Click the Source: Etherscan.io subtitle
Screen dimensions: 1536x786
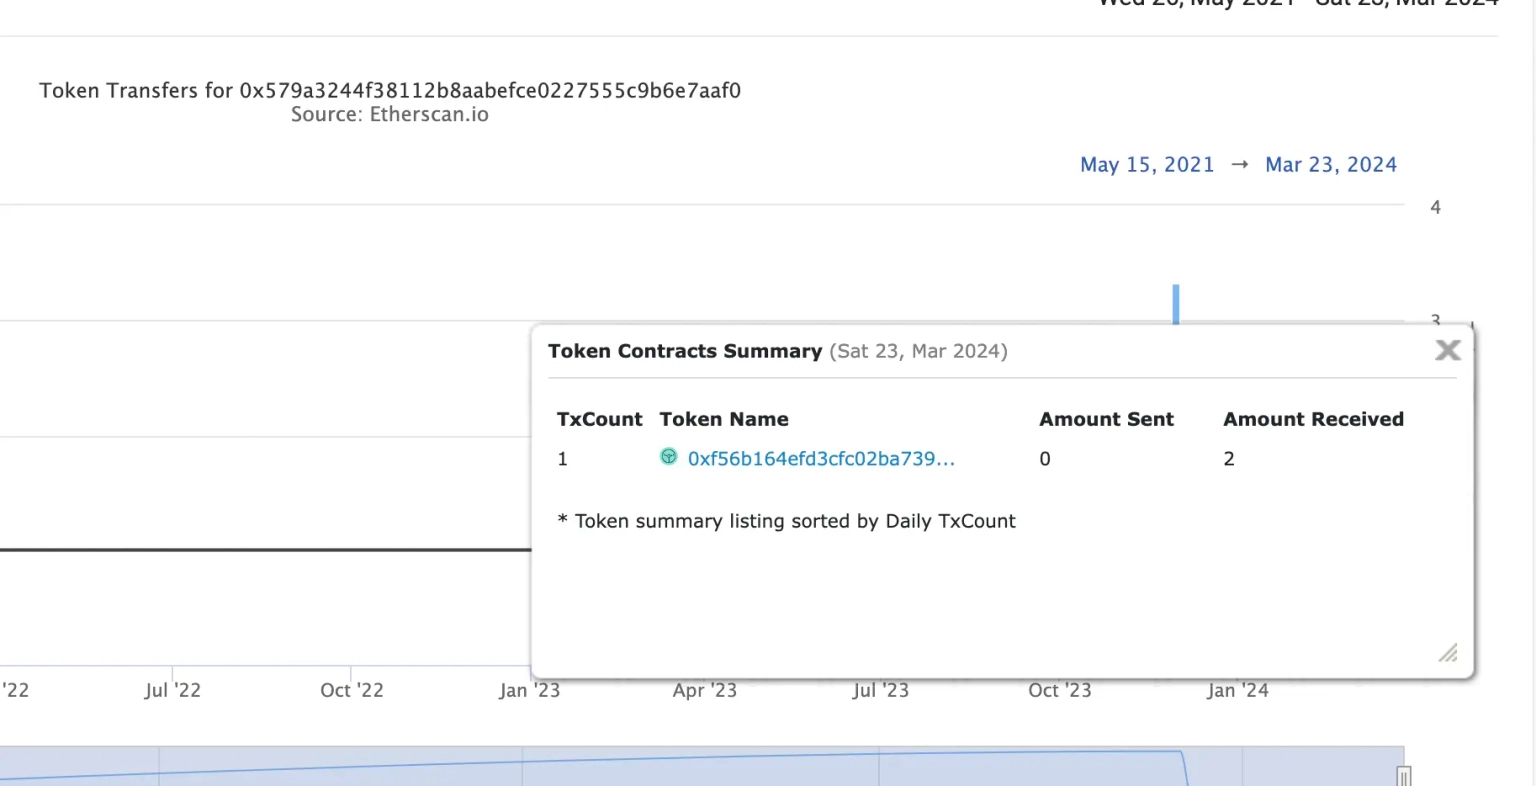390,114
